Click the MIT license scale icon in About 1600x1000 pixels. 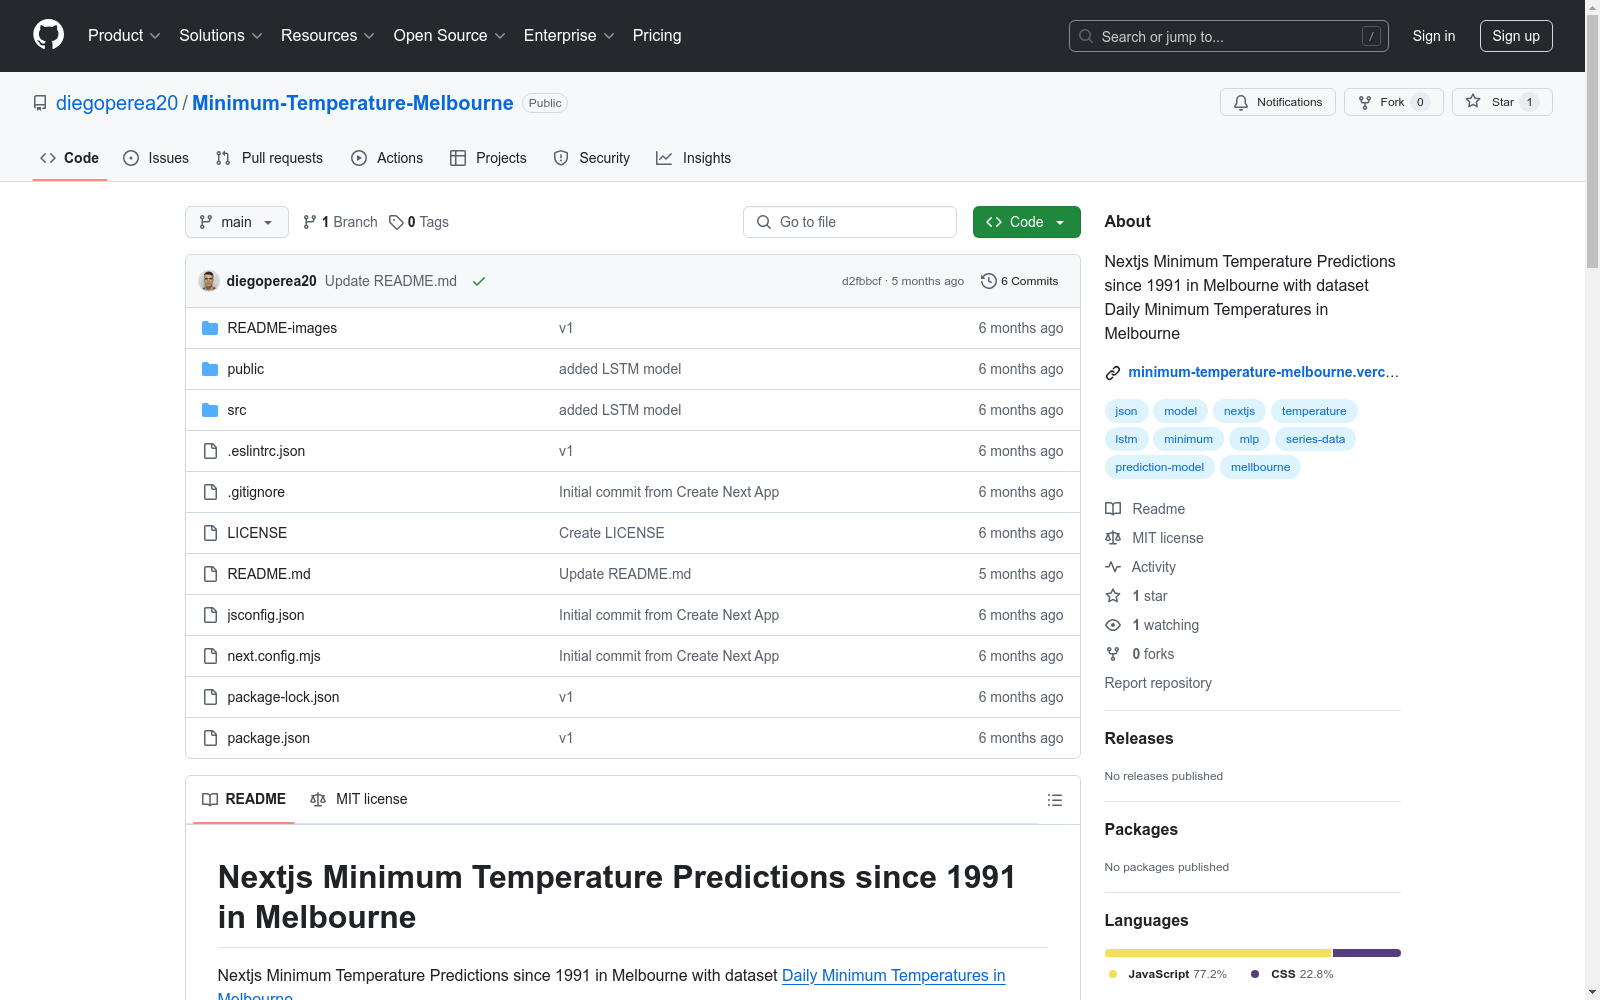coord(1113,538)
